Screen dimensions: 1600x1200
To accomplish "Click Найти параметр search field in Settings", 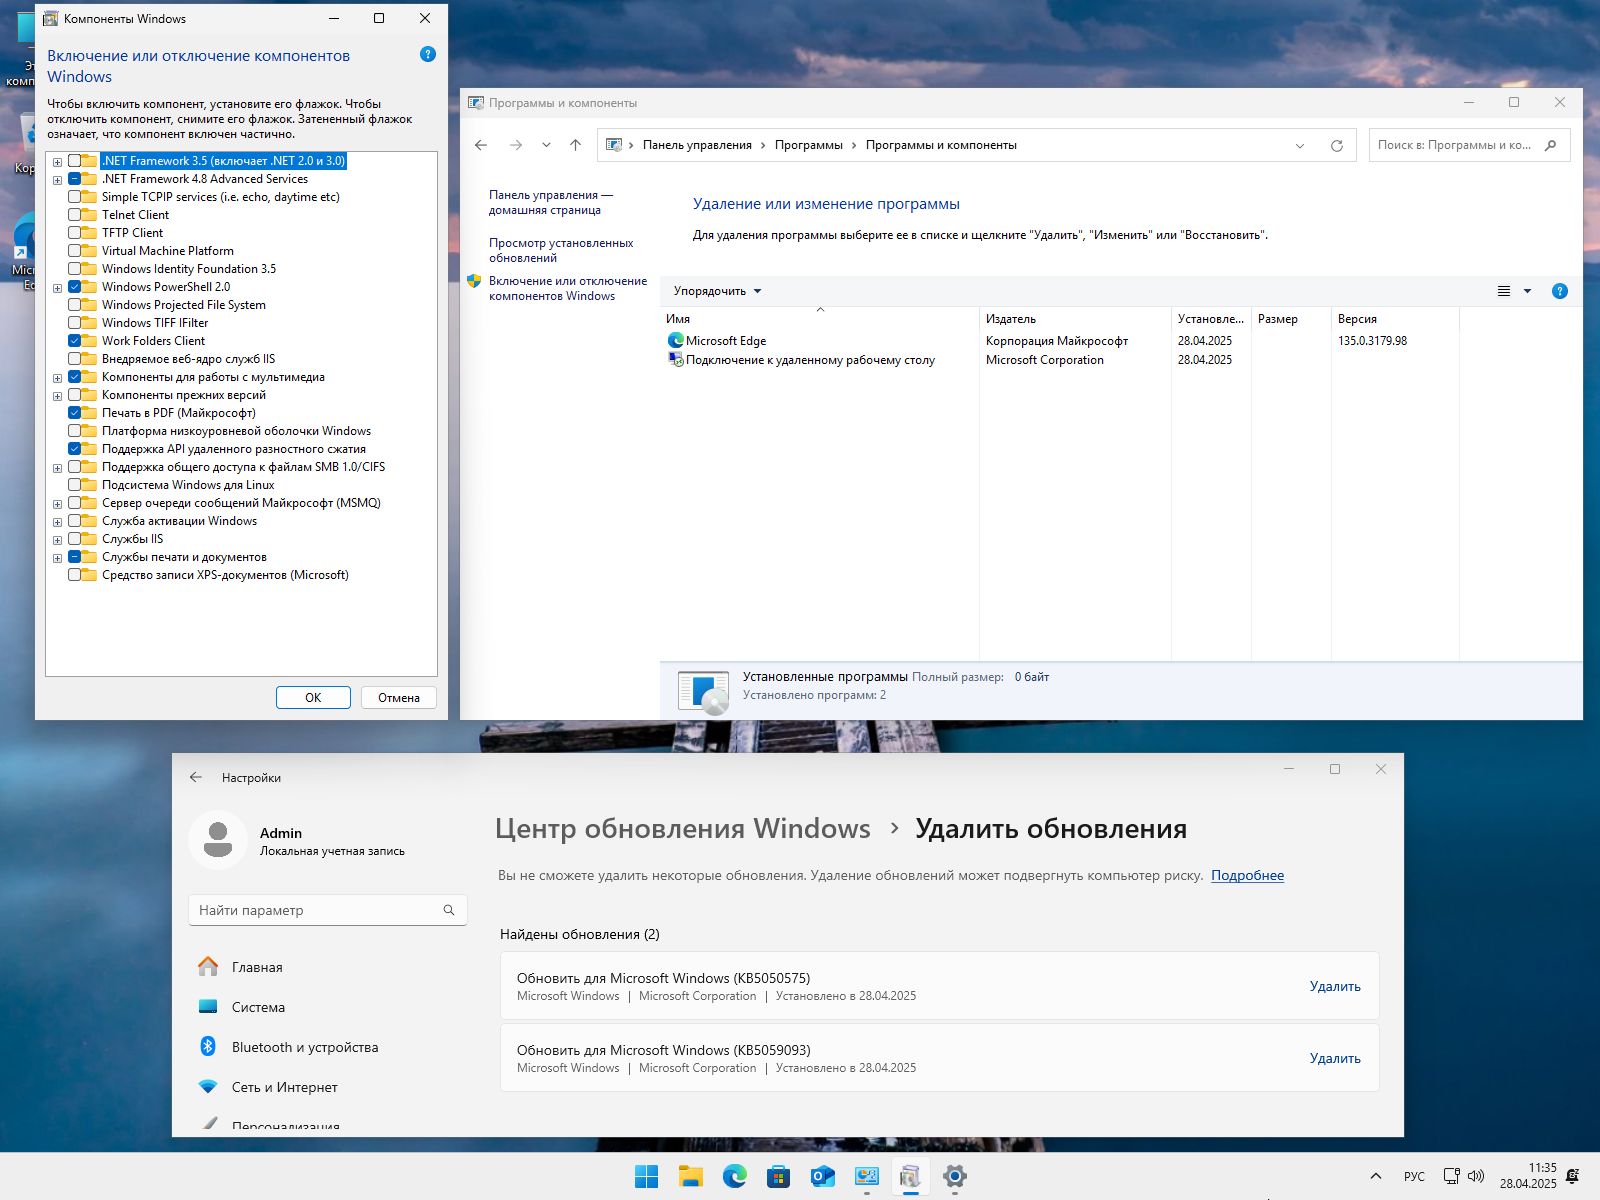I will [x=328, y=910].
